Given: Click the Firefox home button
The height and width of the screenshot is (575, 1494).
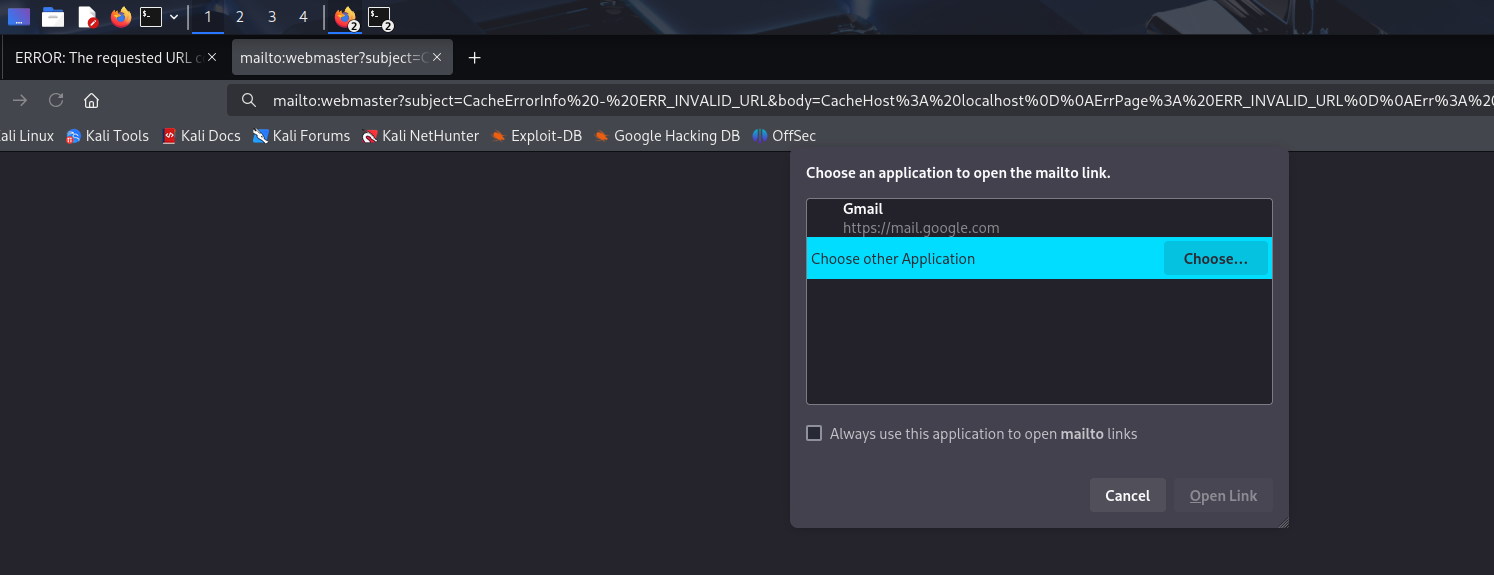Looking at the screenshot, I should [91, 100].
